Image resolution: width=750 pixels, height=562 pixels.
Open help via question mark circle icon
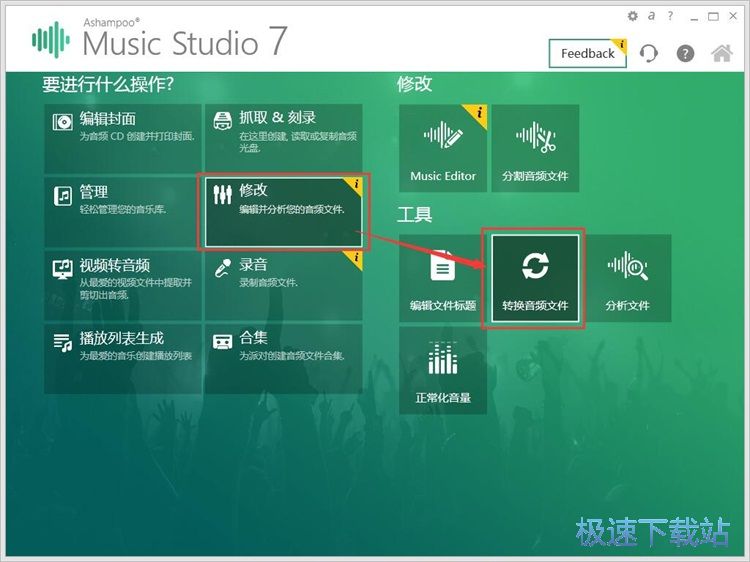[x=685, y=53]
